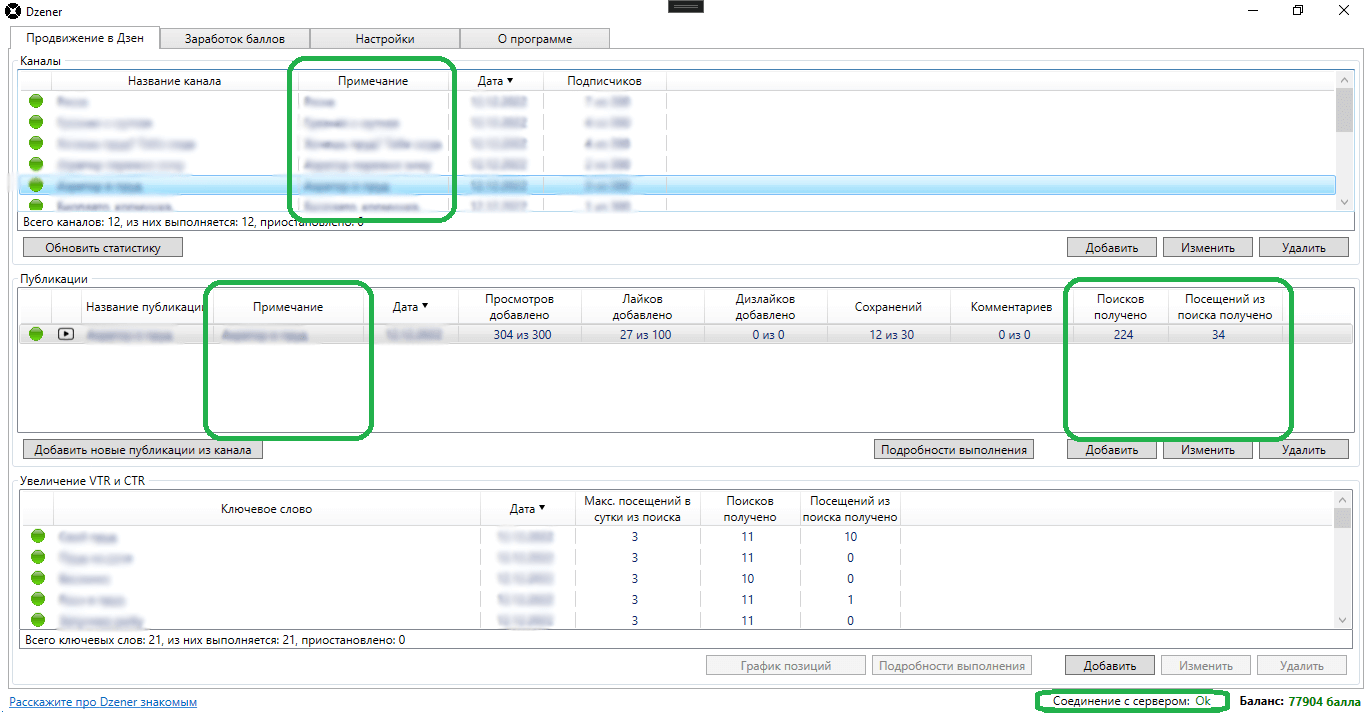Click 0 из 0 in Комментариев column
This screenshot has height=713, width=1366.
(1014, 335)
